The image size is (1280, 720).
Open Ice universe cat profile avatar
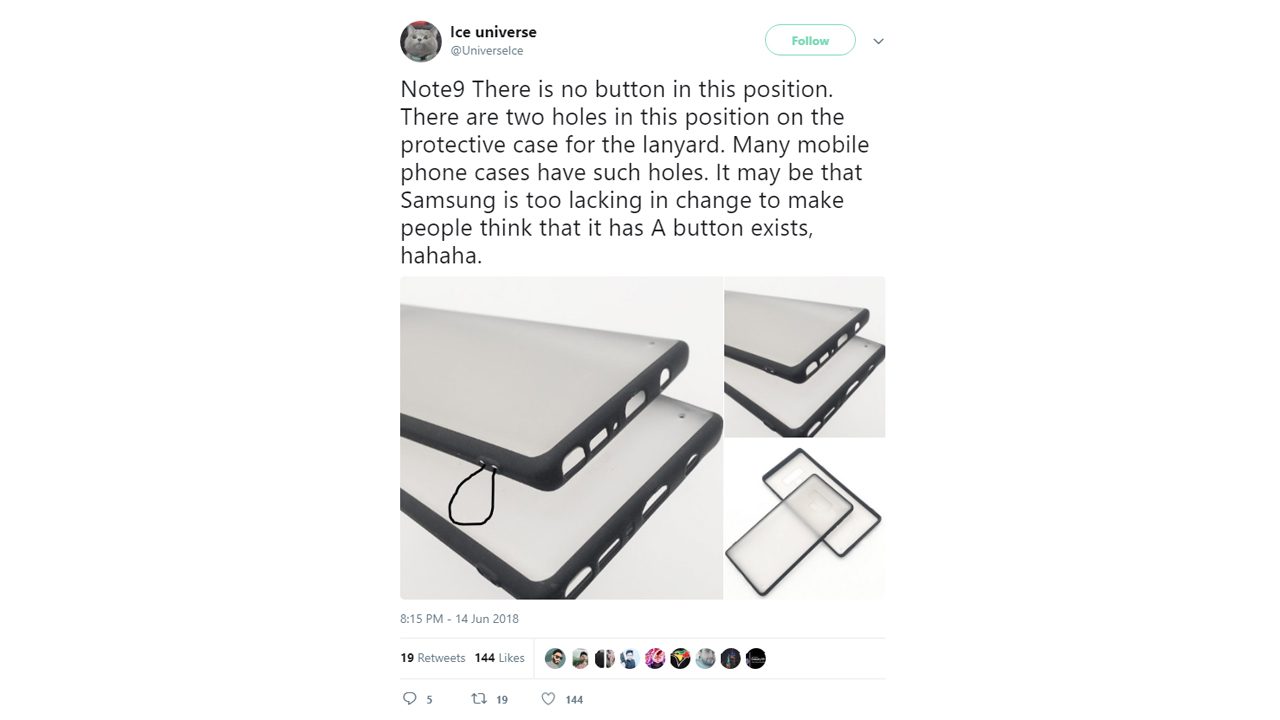click(x=421, y=41)
